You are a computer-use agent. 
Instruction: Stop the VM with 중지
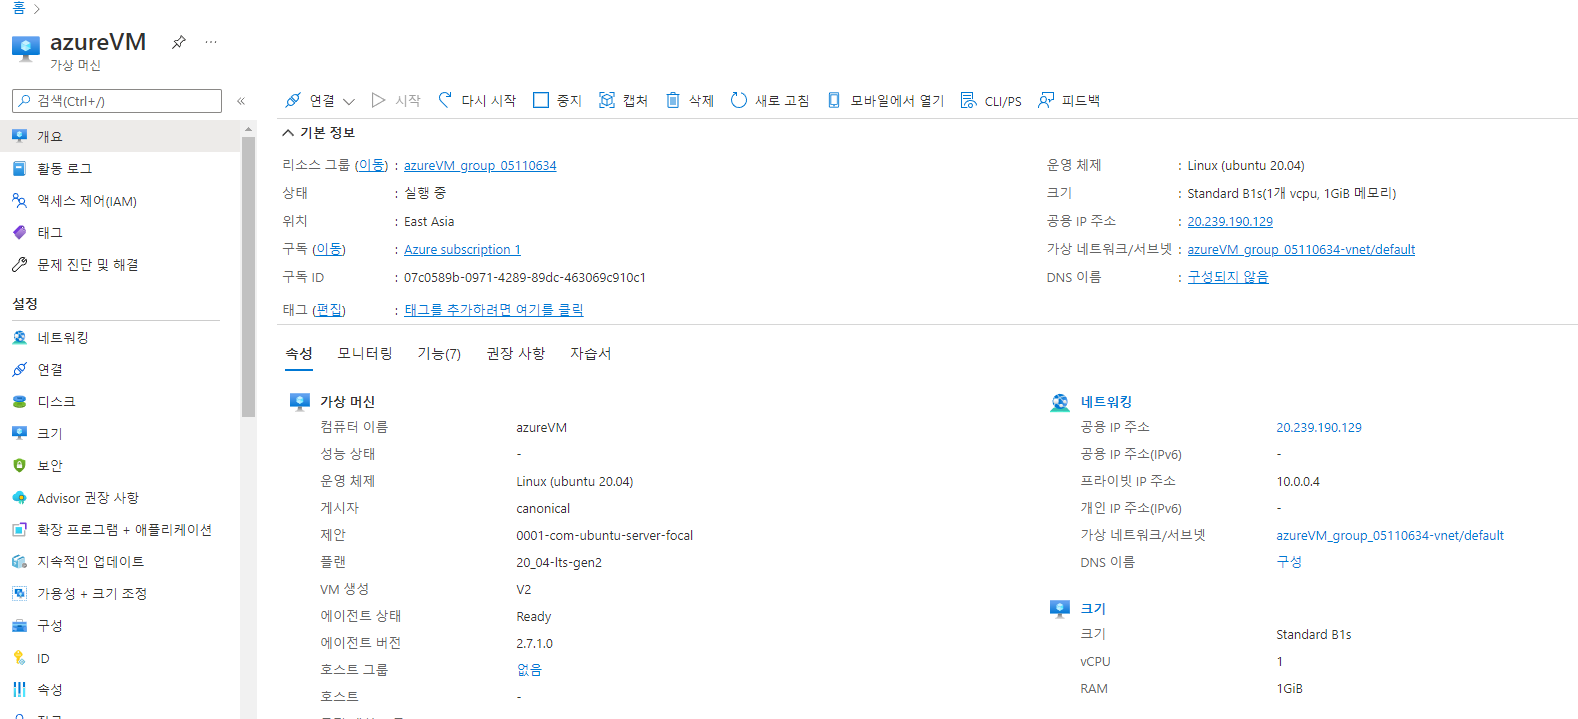(x=557, y=100)
